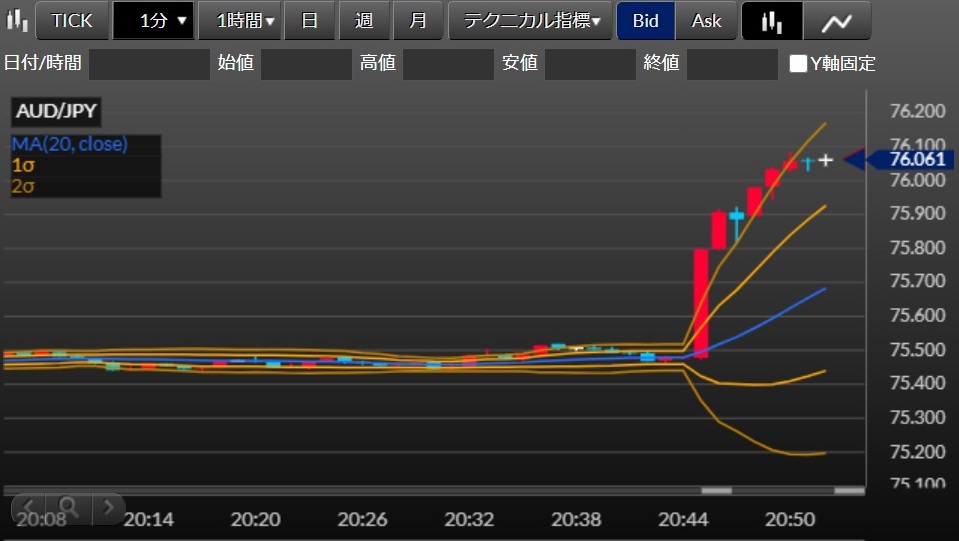Open the 1時間 hourly interval dropdown

point(240,21)
